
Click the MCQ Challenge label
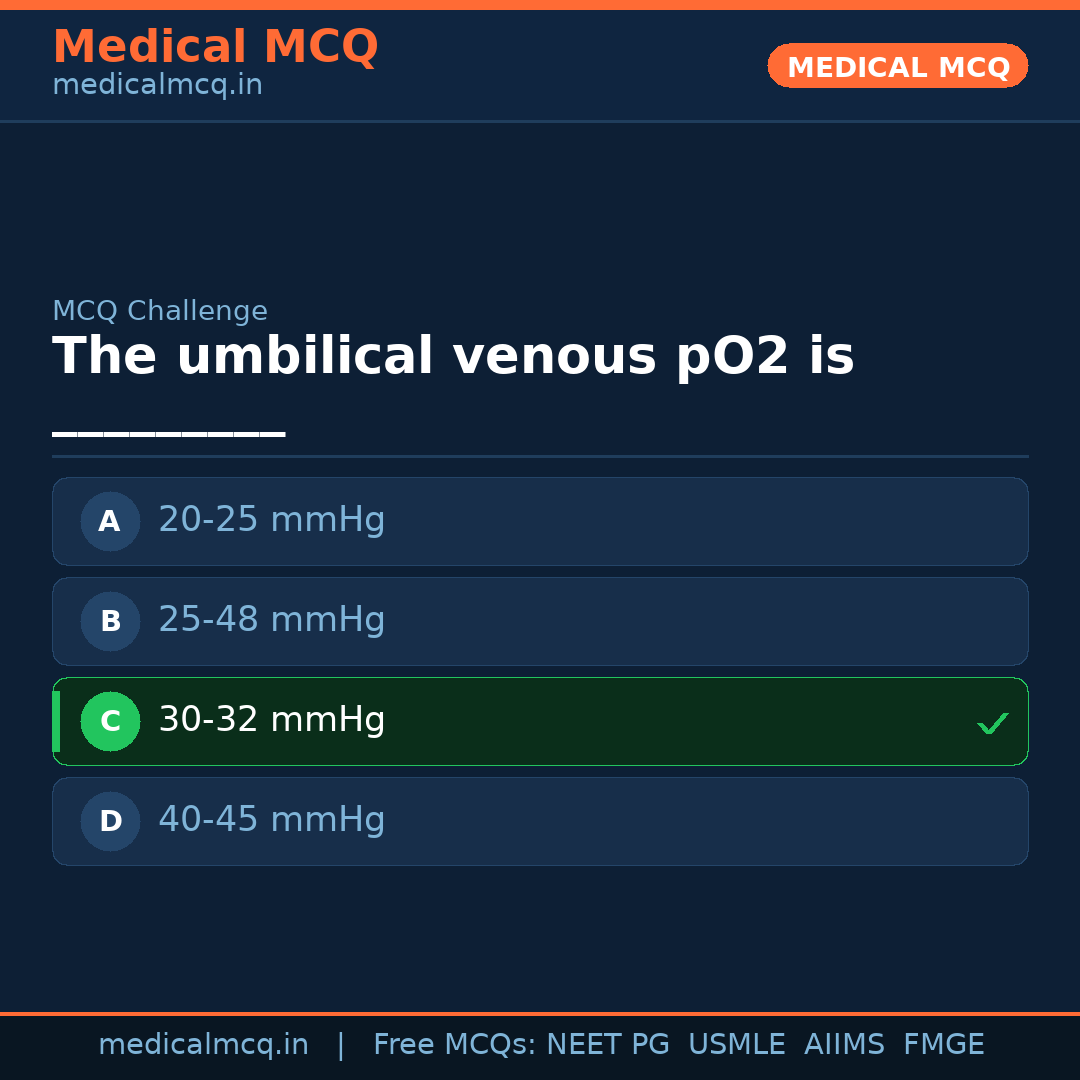(160, 311)
